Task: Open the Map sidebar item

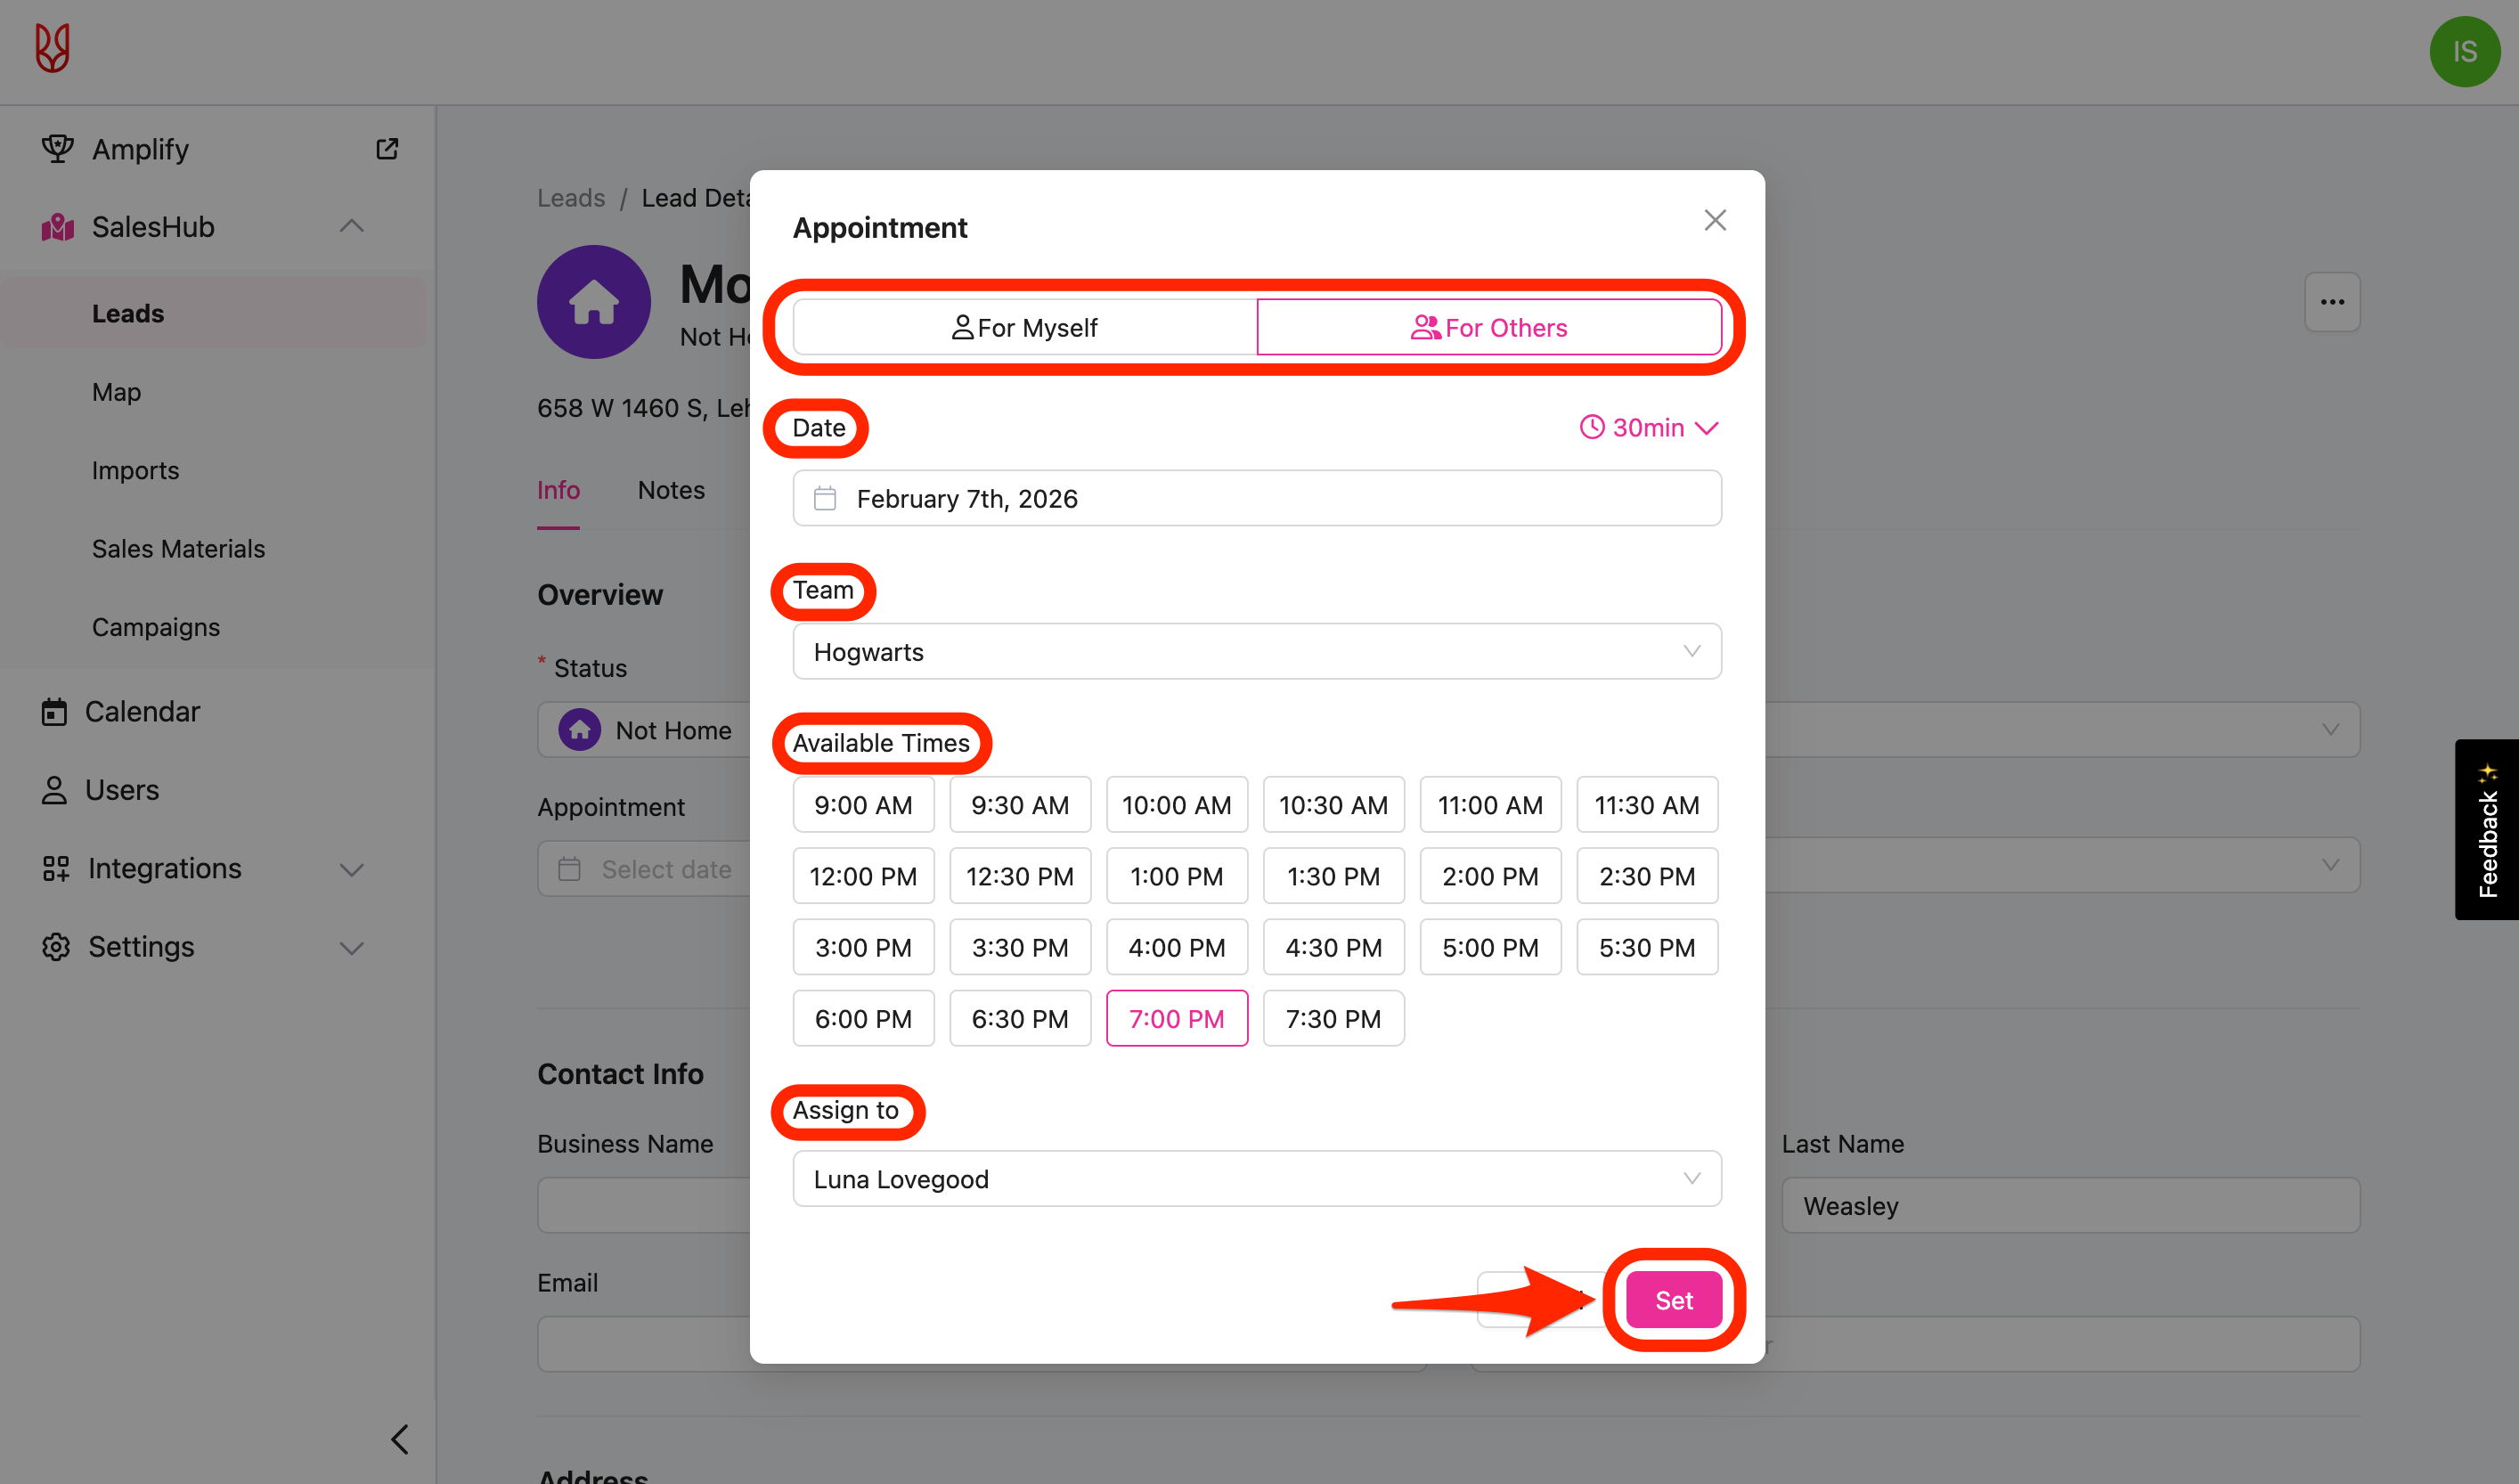Action: point(116,392)
